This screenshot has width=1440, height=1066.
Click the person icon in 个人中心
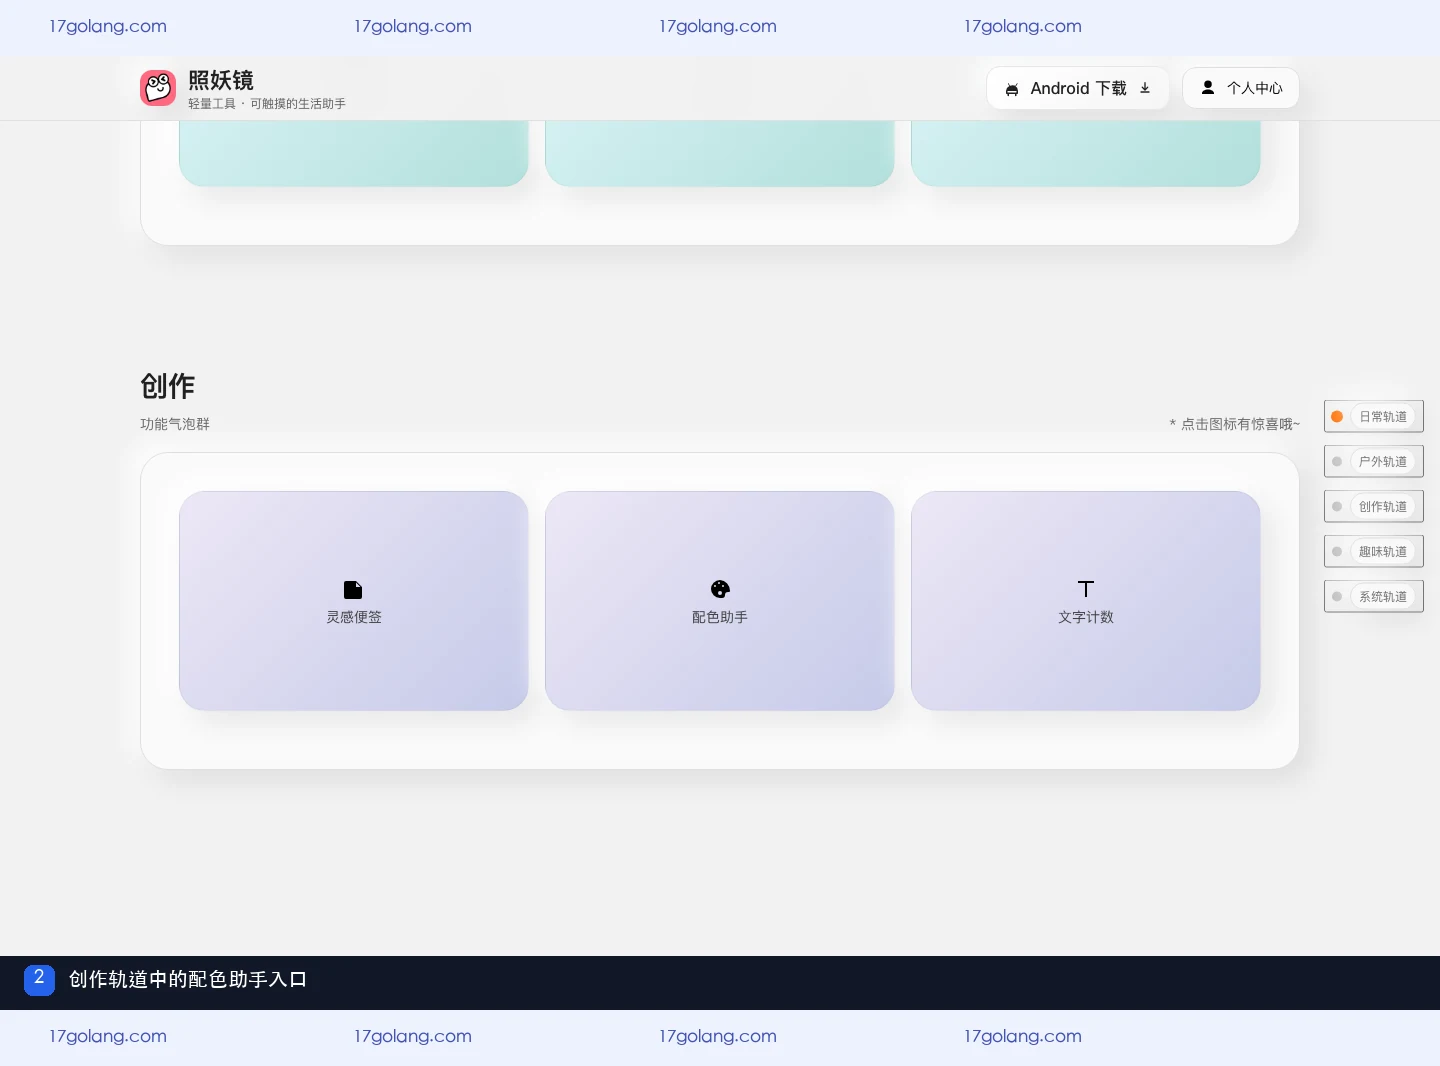pos(1208,87)
